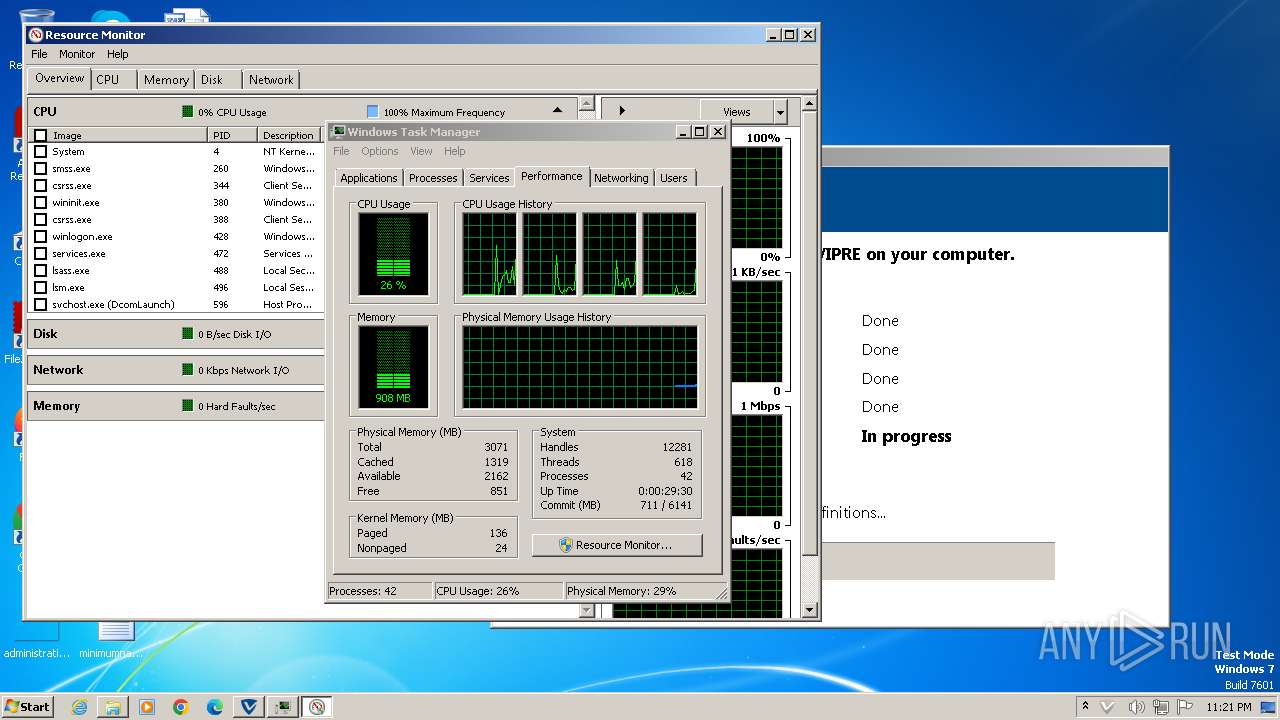Check the wininit.exe process checkbox

coord(41,203)
